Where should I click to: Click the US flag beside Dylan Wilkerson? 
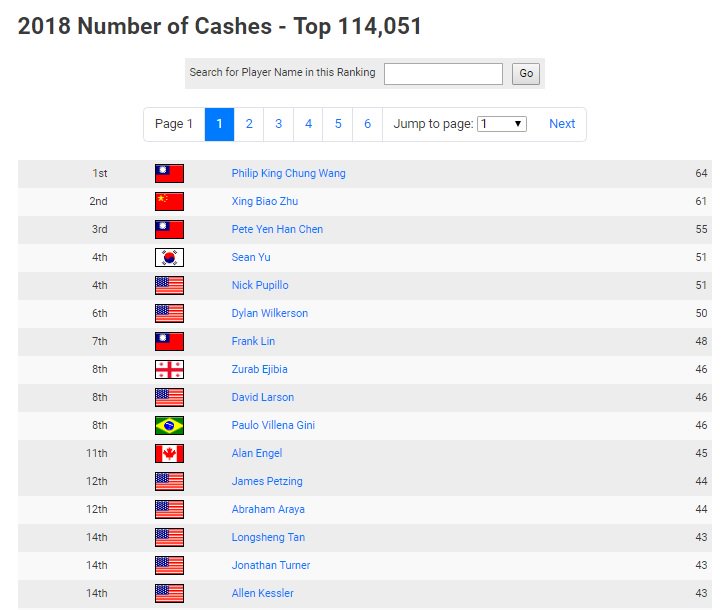coord(169,314)
